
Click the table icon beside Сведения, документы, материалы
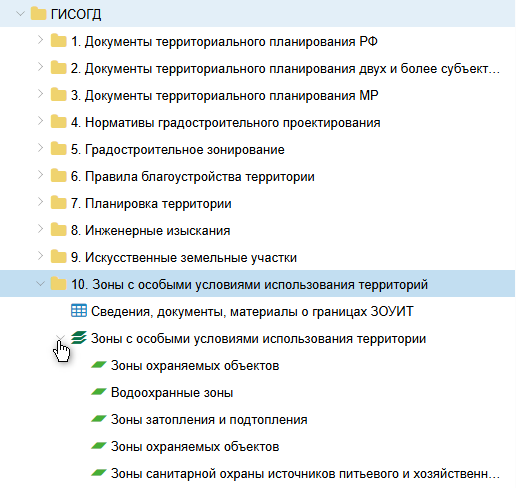pyautogui.click(x=79, y=310)
